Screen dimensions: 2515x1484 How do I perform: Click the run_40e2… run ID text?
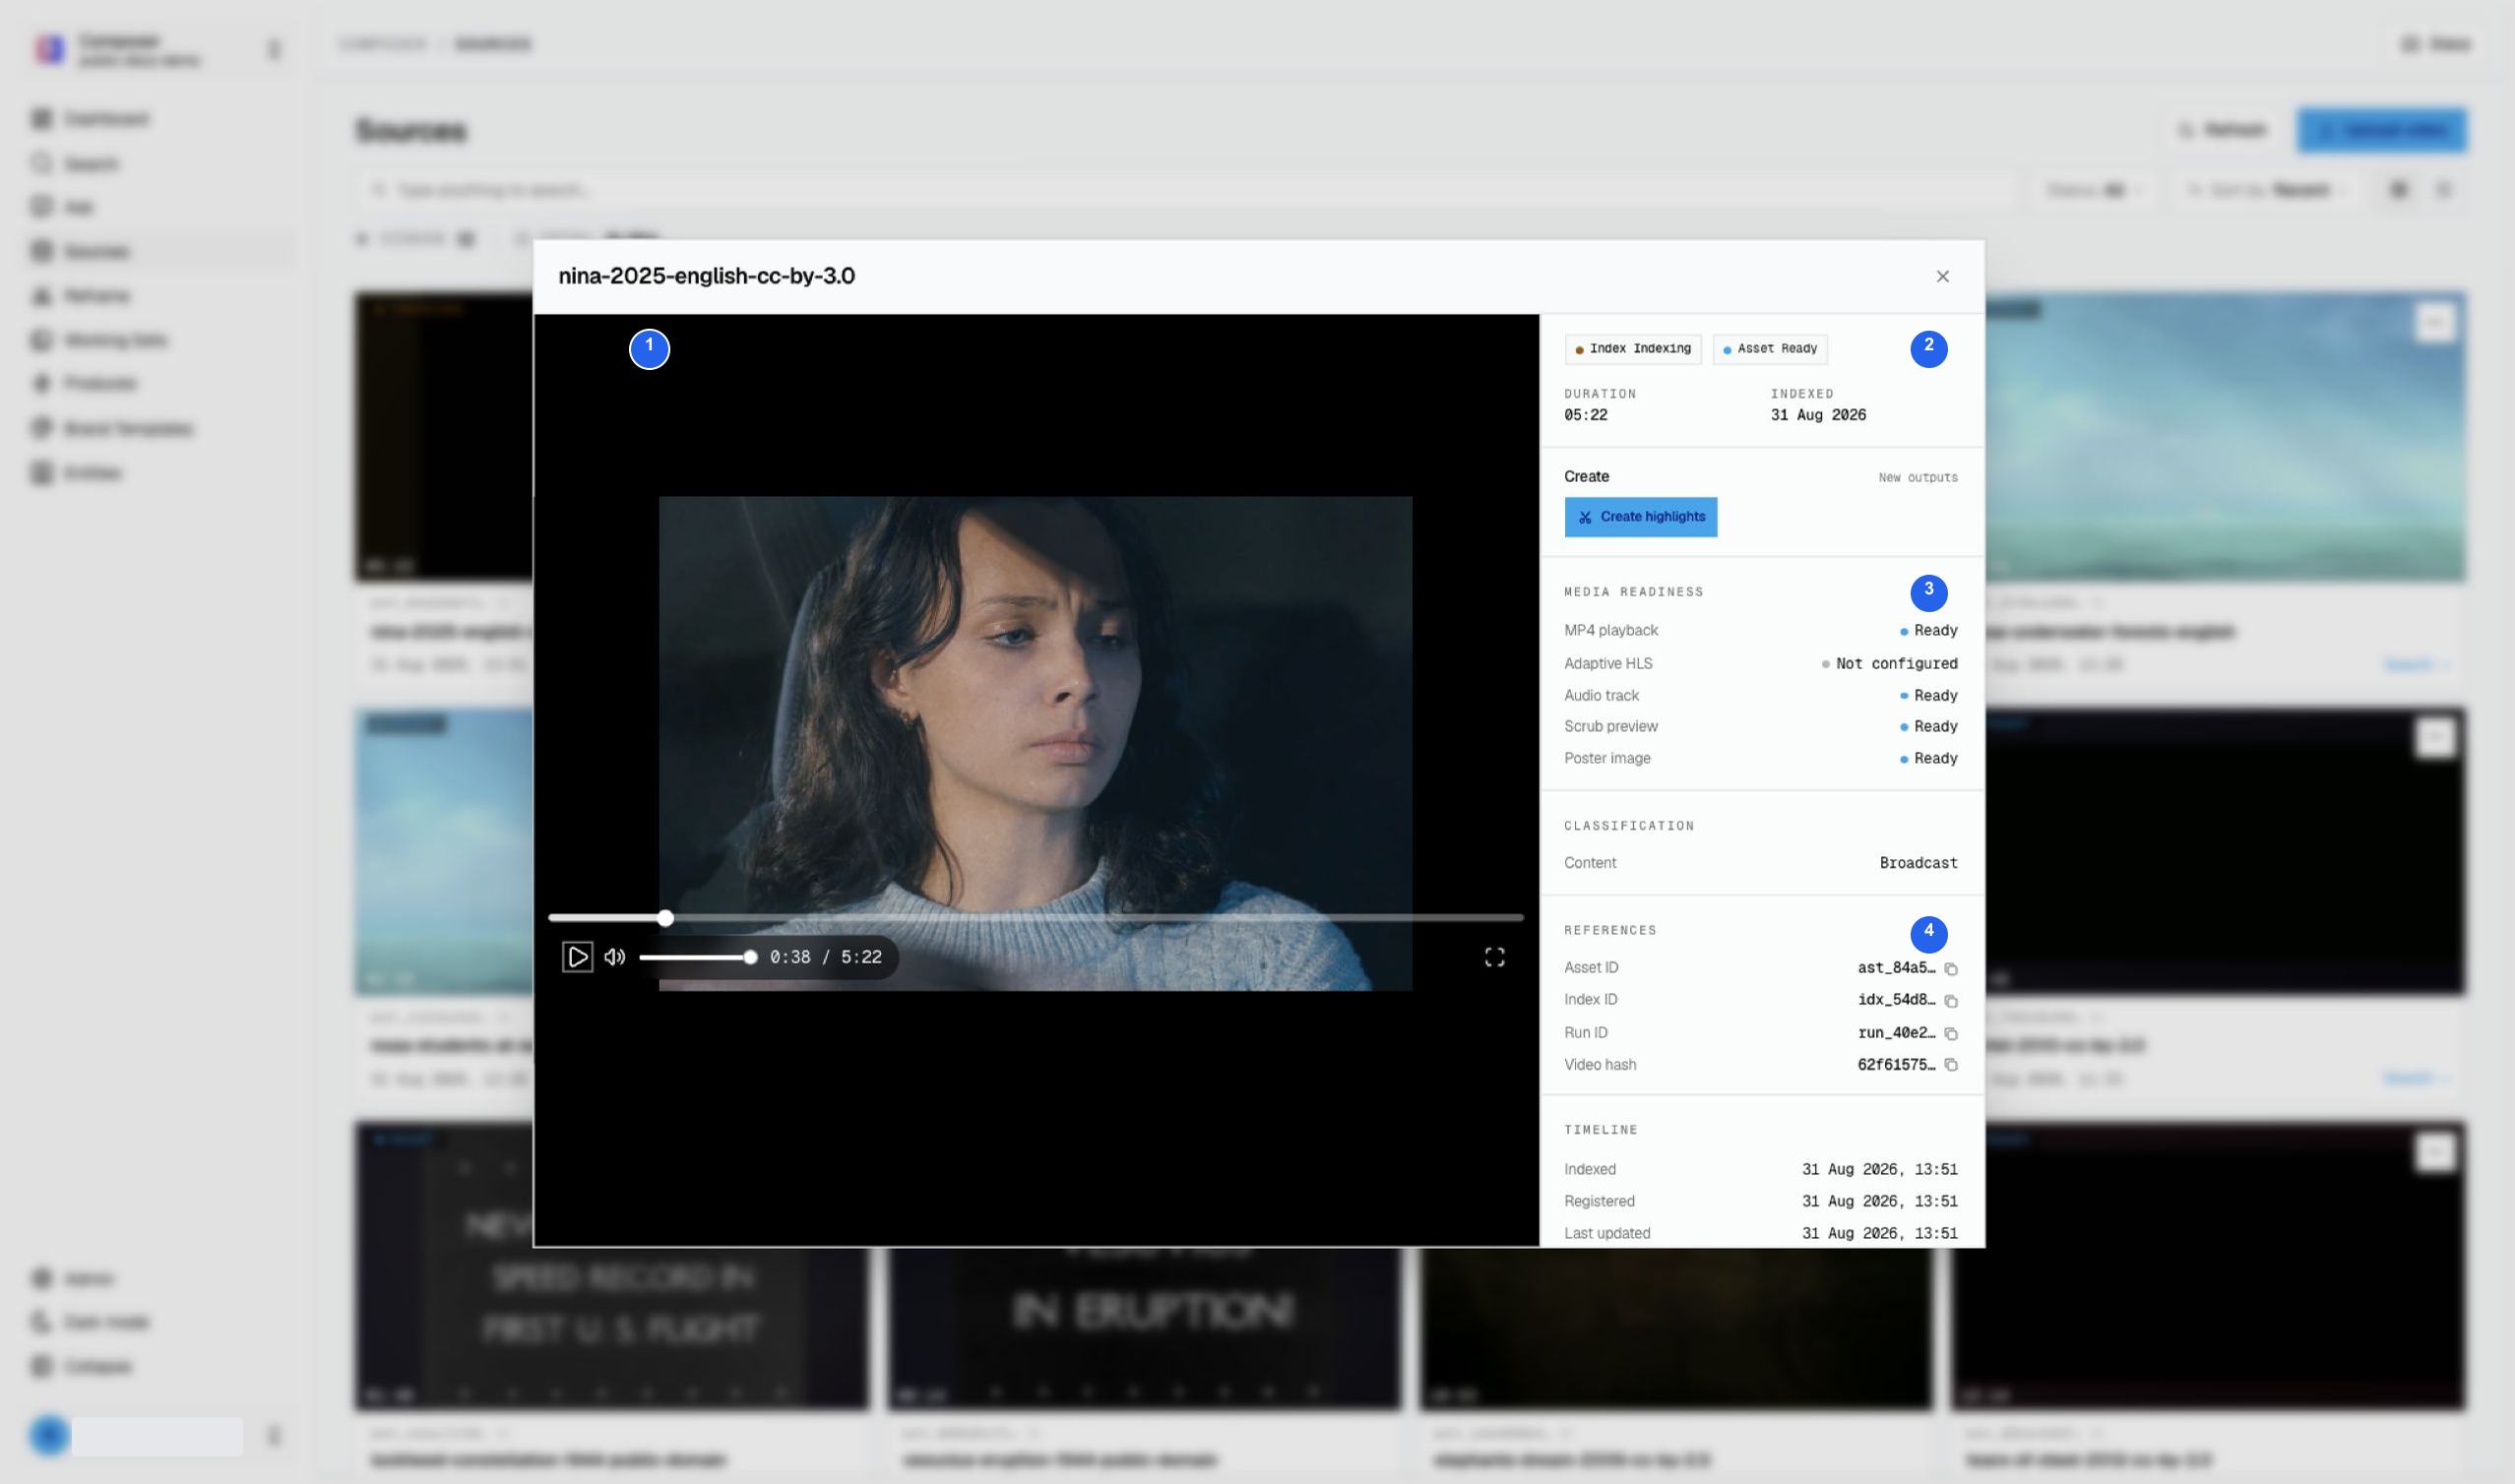(1896, 1033)
